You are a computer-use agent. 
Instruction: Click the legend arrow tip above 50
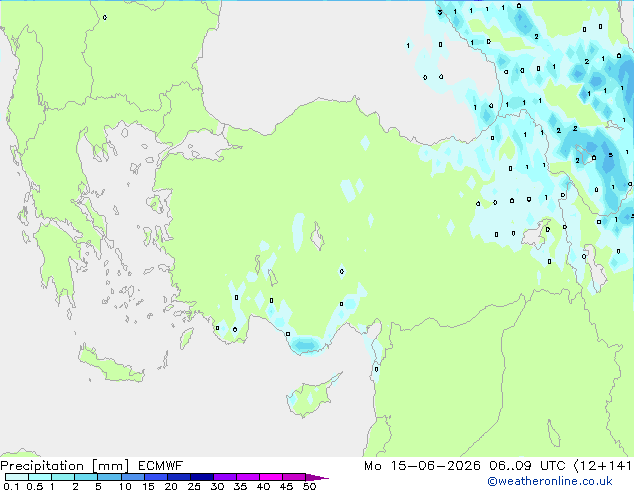coord(317,477)
